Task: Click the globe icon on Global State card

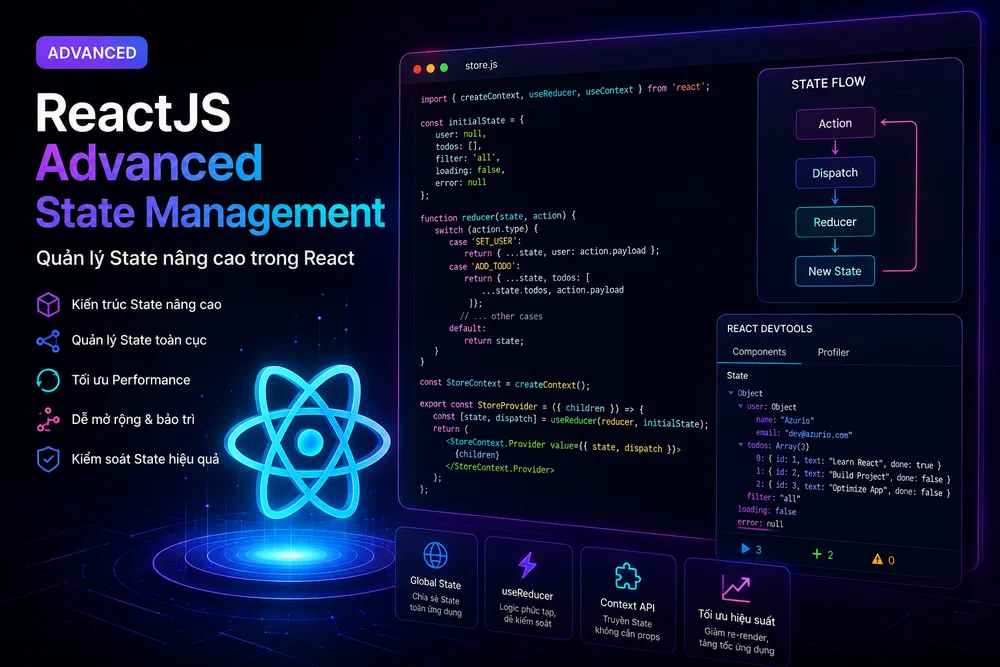Action: pyautogui.click(x=436, y=555)
